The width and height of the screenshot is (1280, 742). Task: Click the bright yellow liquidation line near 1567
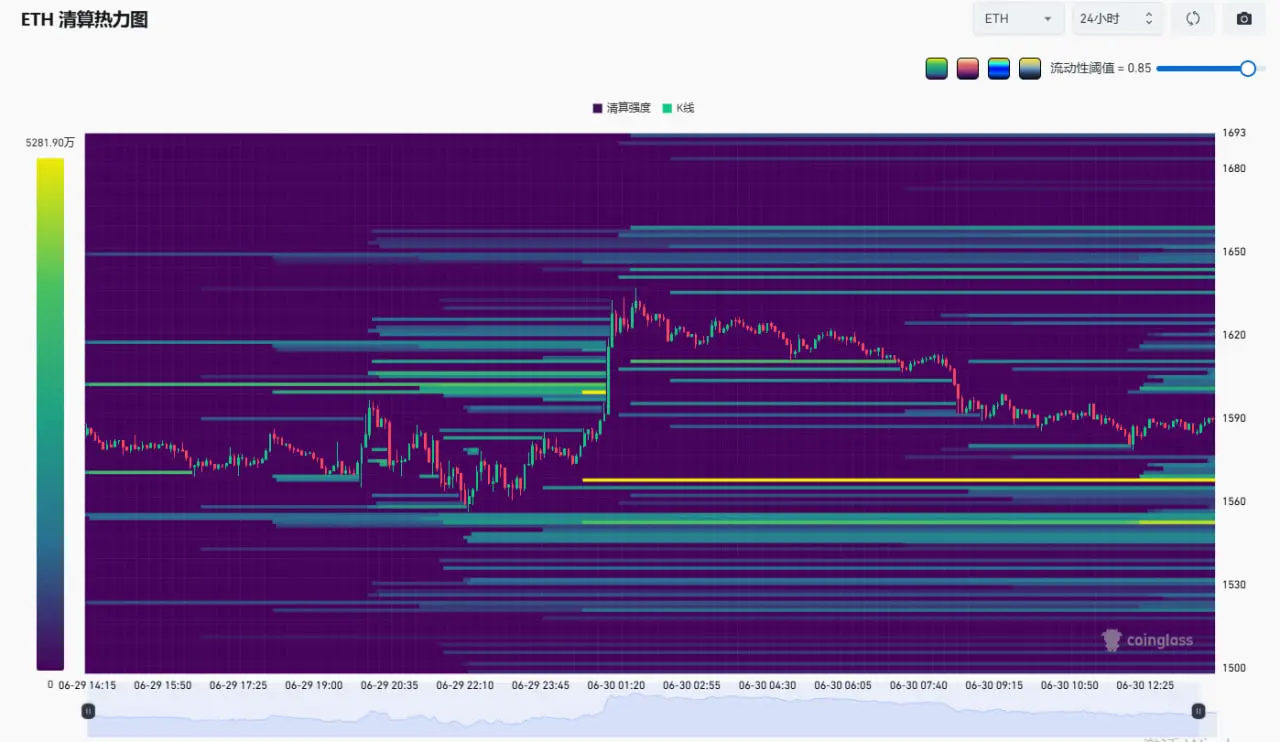(x=898, y=480)
